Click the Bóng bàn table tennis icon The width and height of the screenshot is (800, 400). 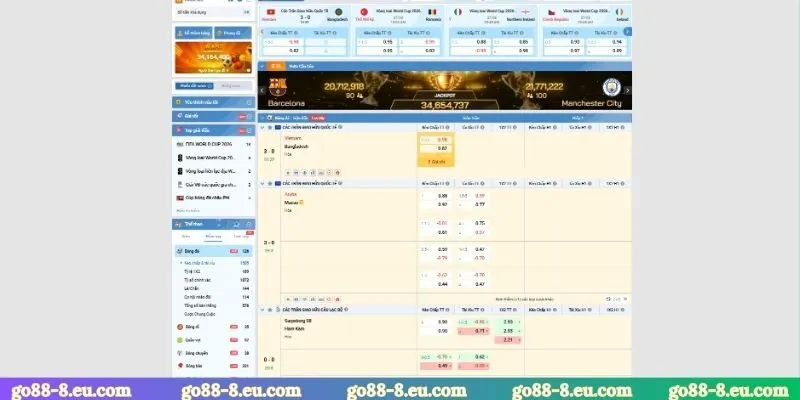click(x=180, y=366)
